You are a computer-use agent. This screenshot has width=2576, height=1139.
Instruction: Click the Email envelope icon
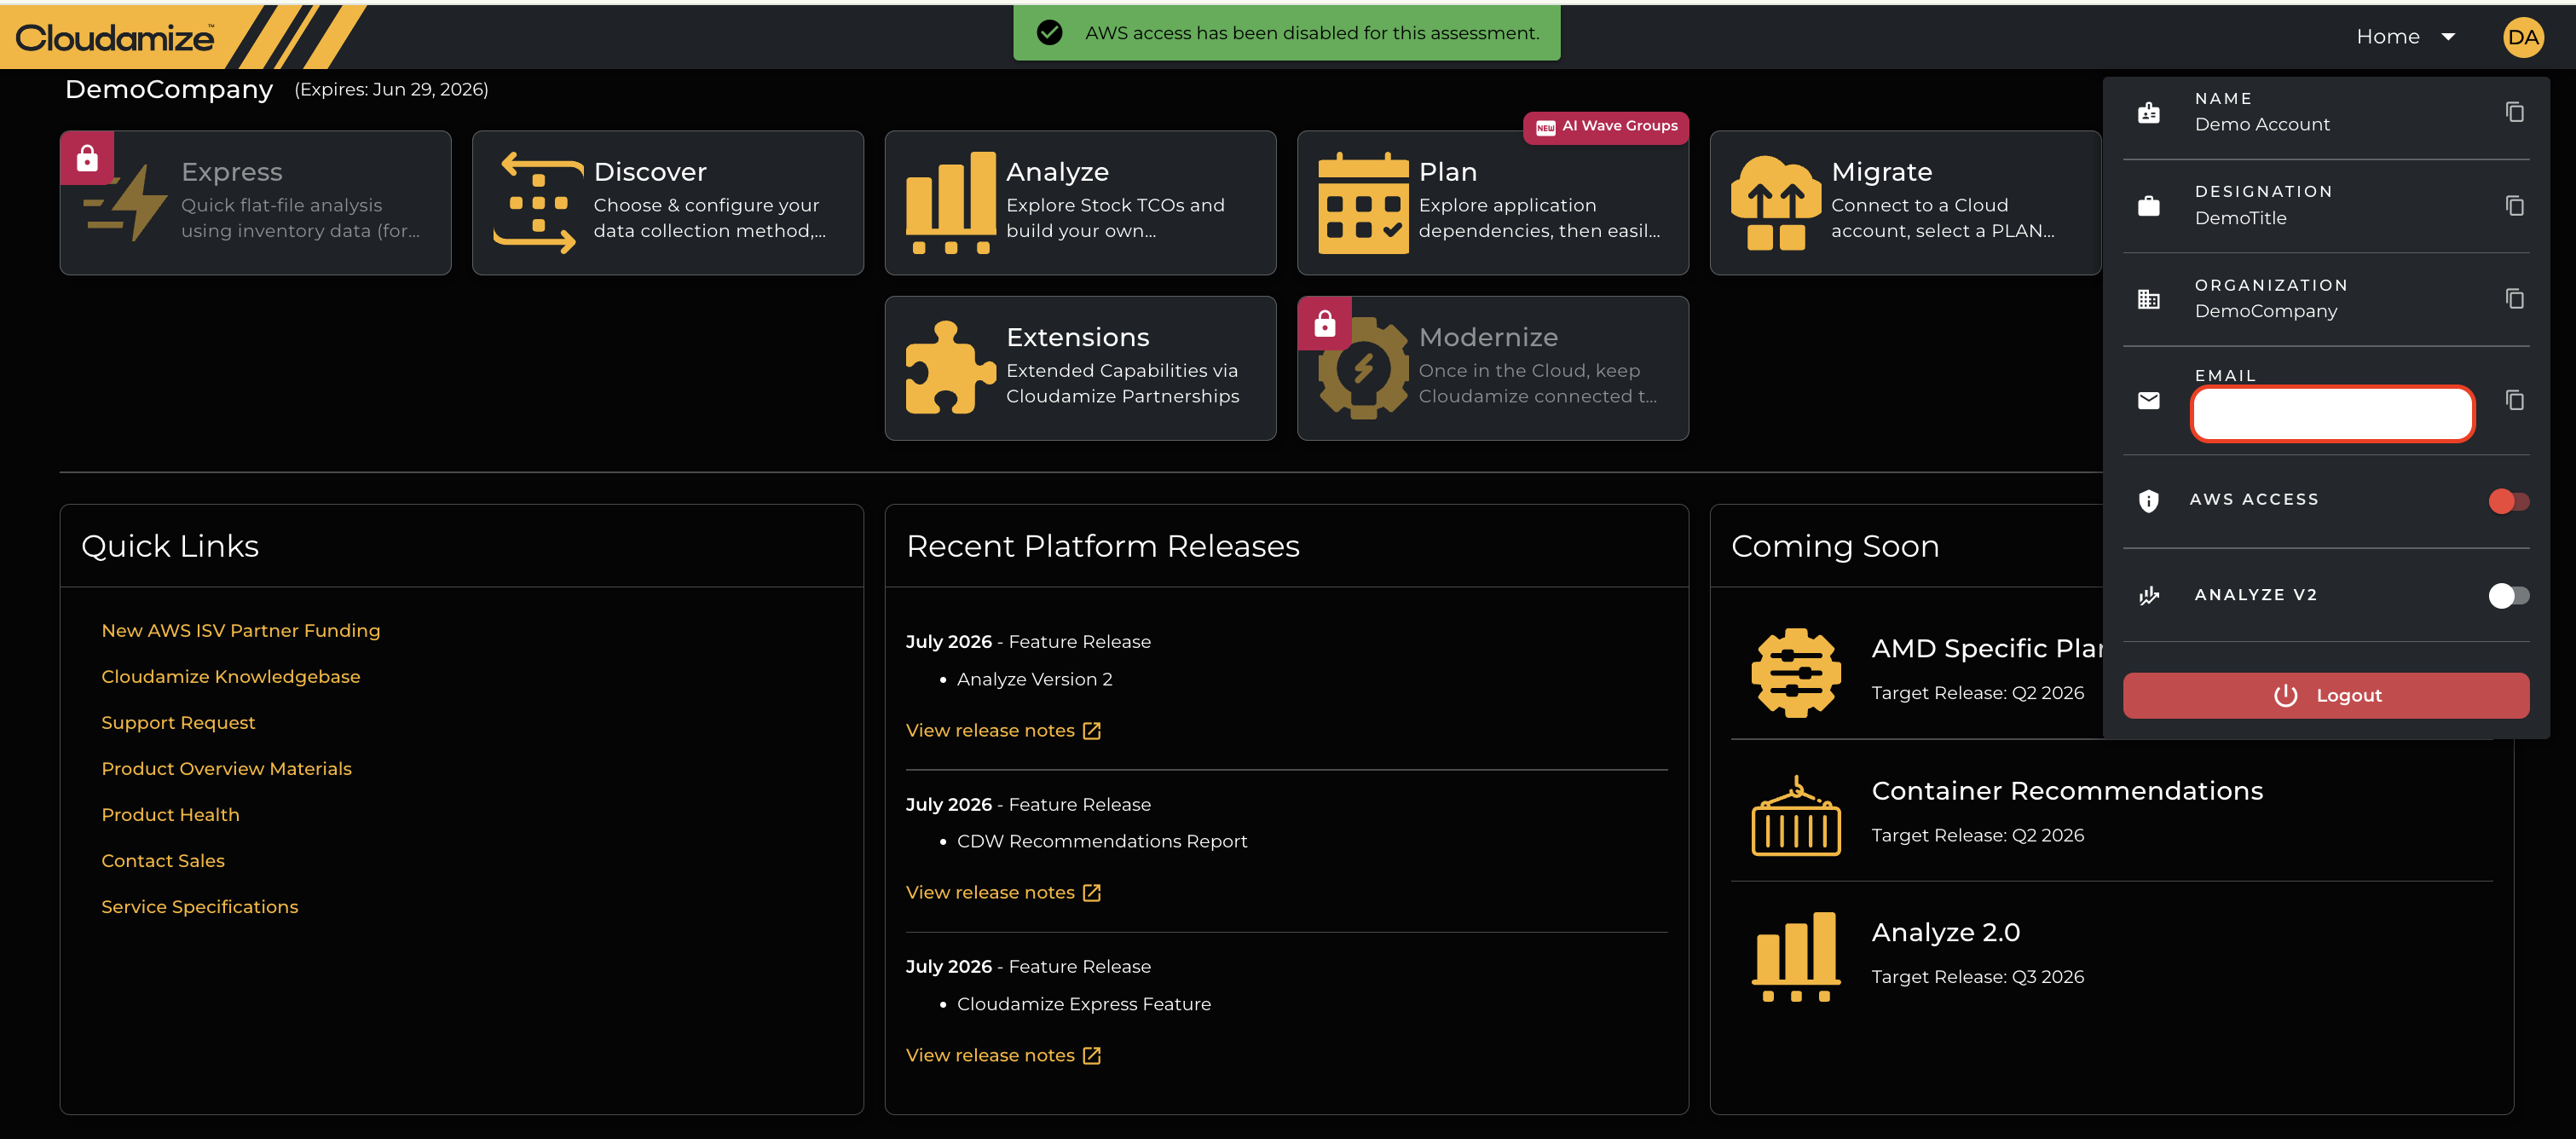(2148, 400)
